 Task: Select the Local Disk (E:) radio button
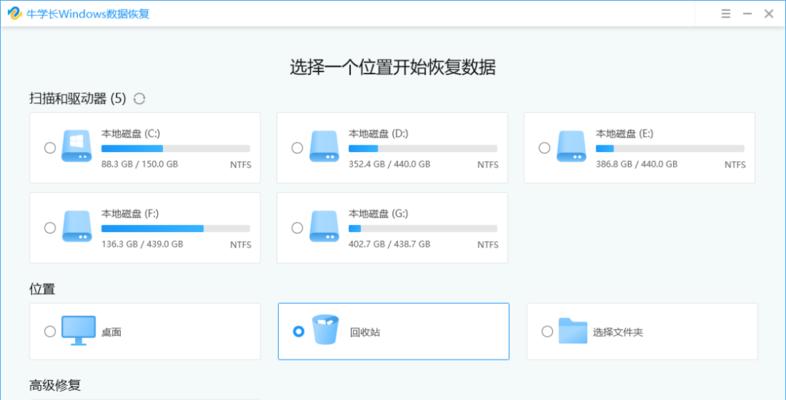click(544, 148)
